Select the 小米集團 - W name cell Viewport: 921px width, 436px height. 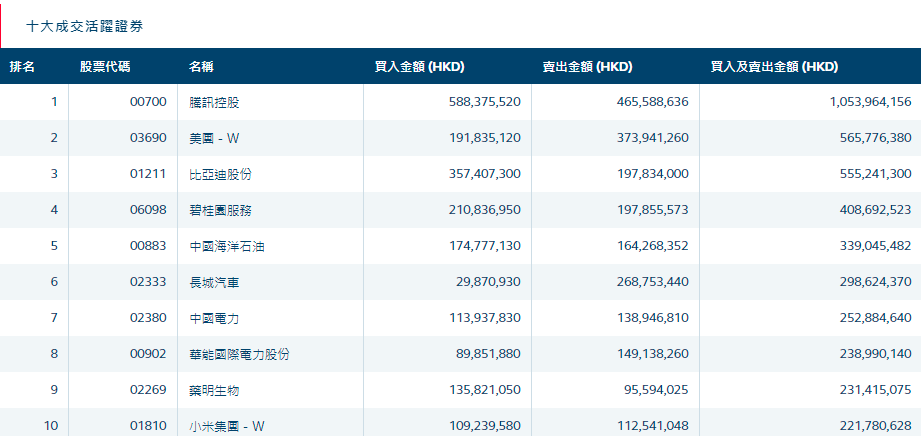click(227, 425)
